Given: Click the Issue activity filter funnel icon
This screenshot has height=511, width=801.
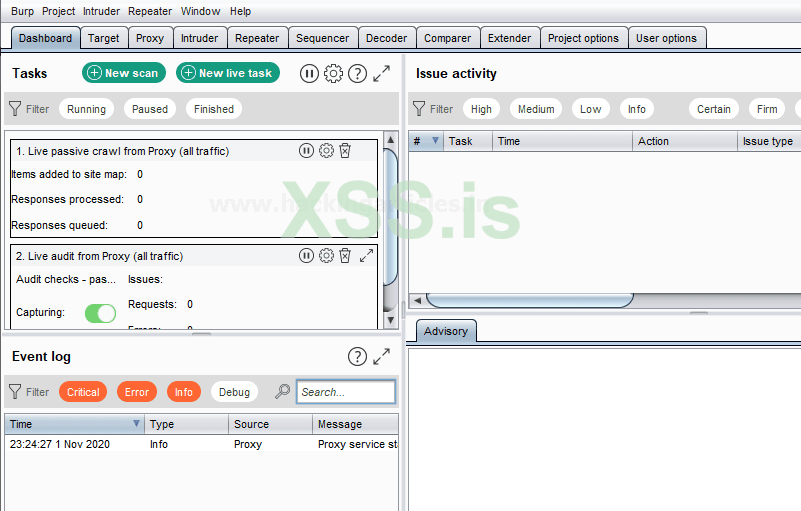Looking at the screenshot, I should 419,108.
